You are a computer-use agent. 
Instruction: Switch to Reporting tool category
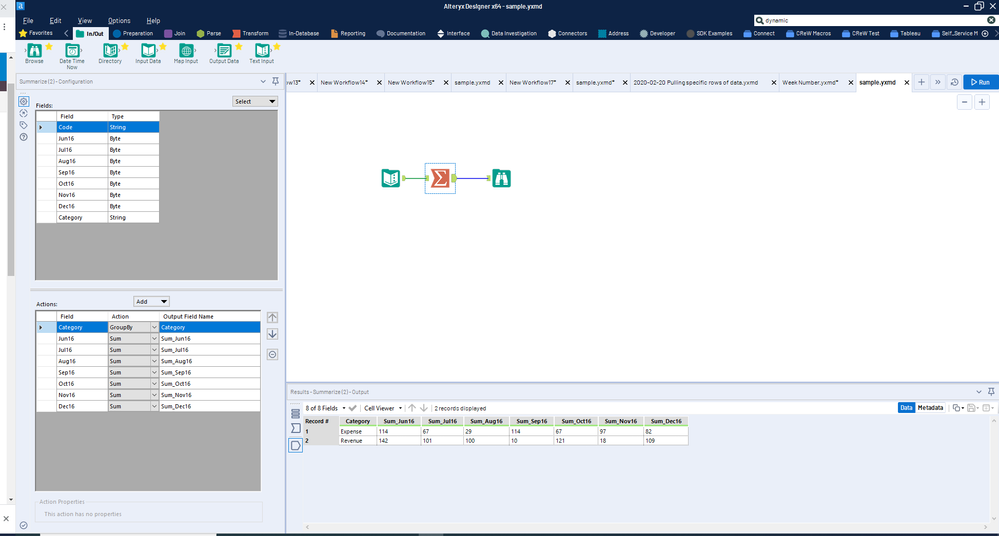pyautogui.click(x=348, y=33)
